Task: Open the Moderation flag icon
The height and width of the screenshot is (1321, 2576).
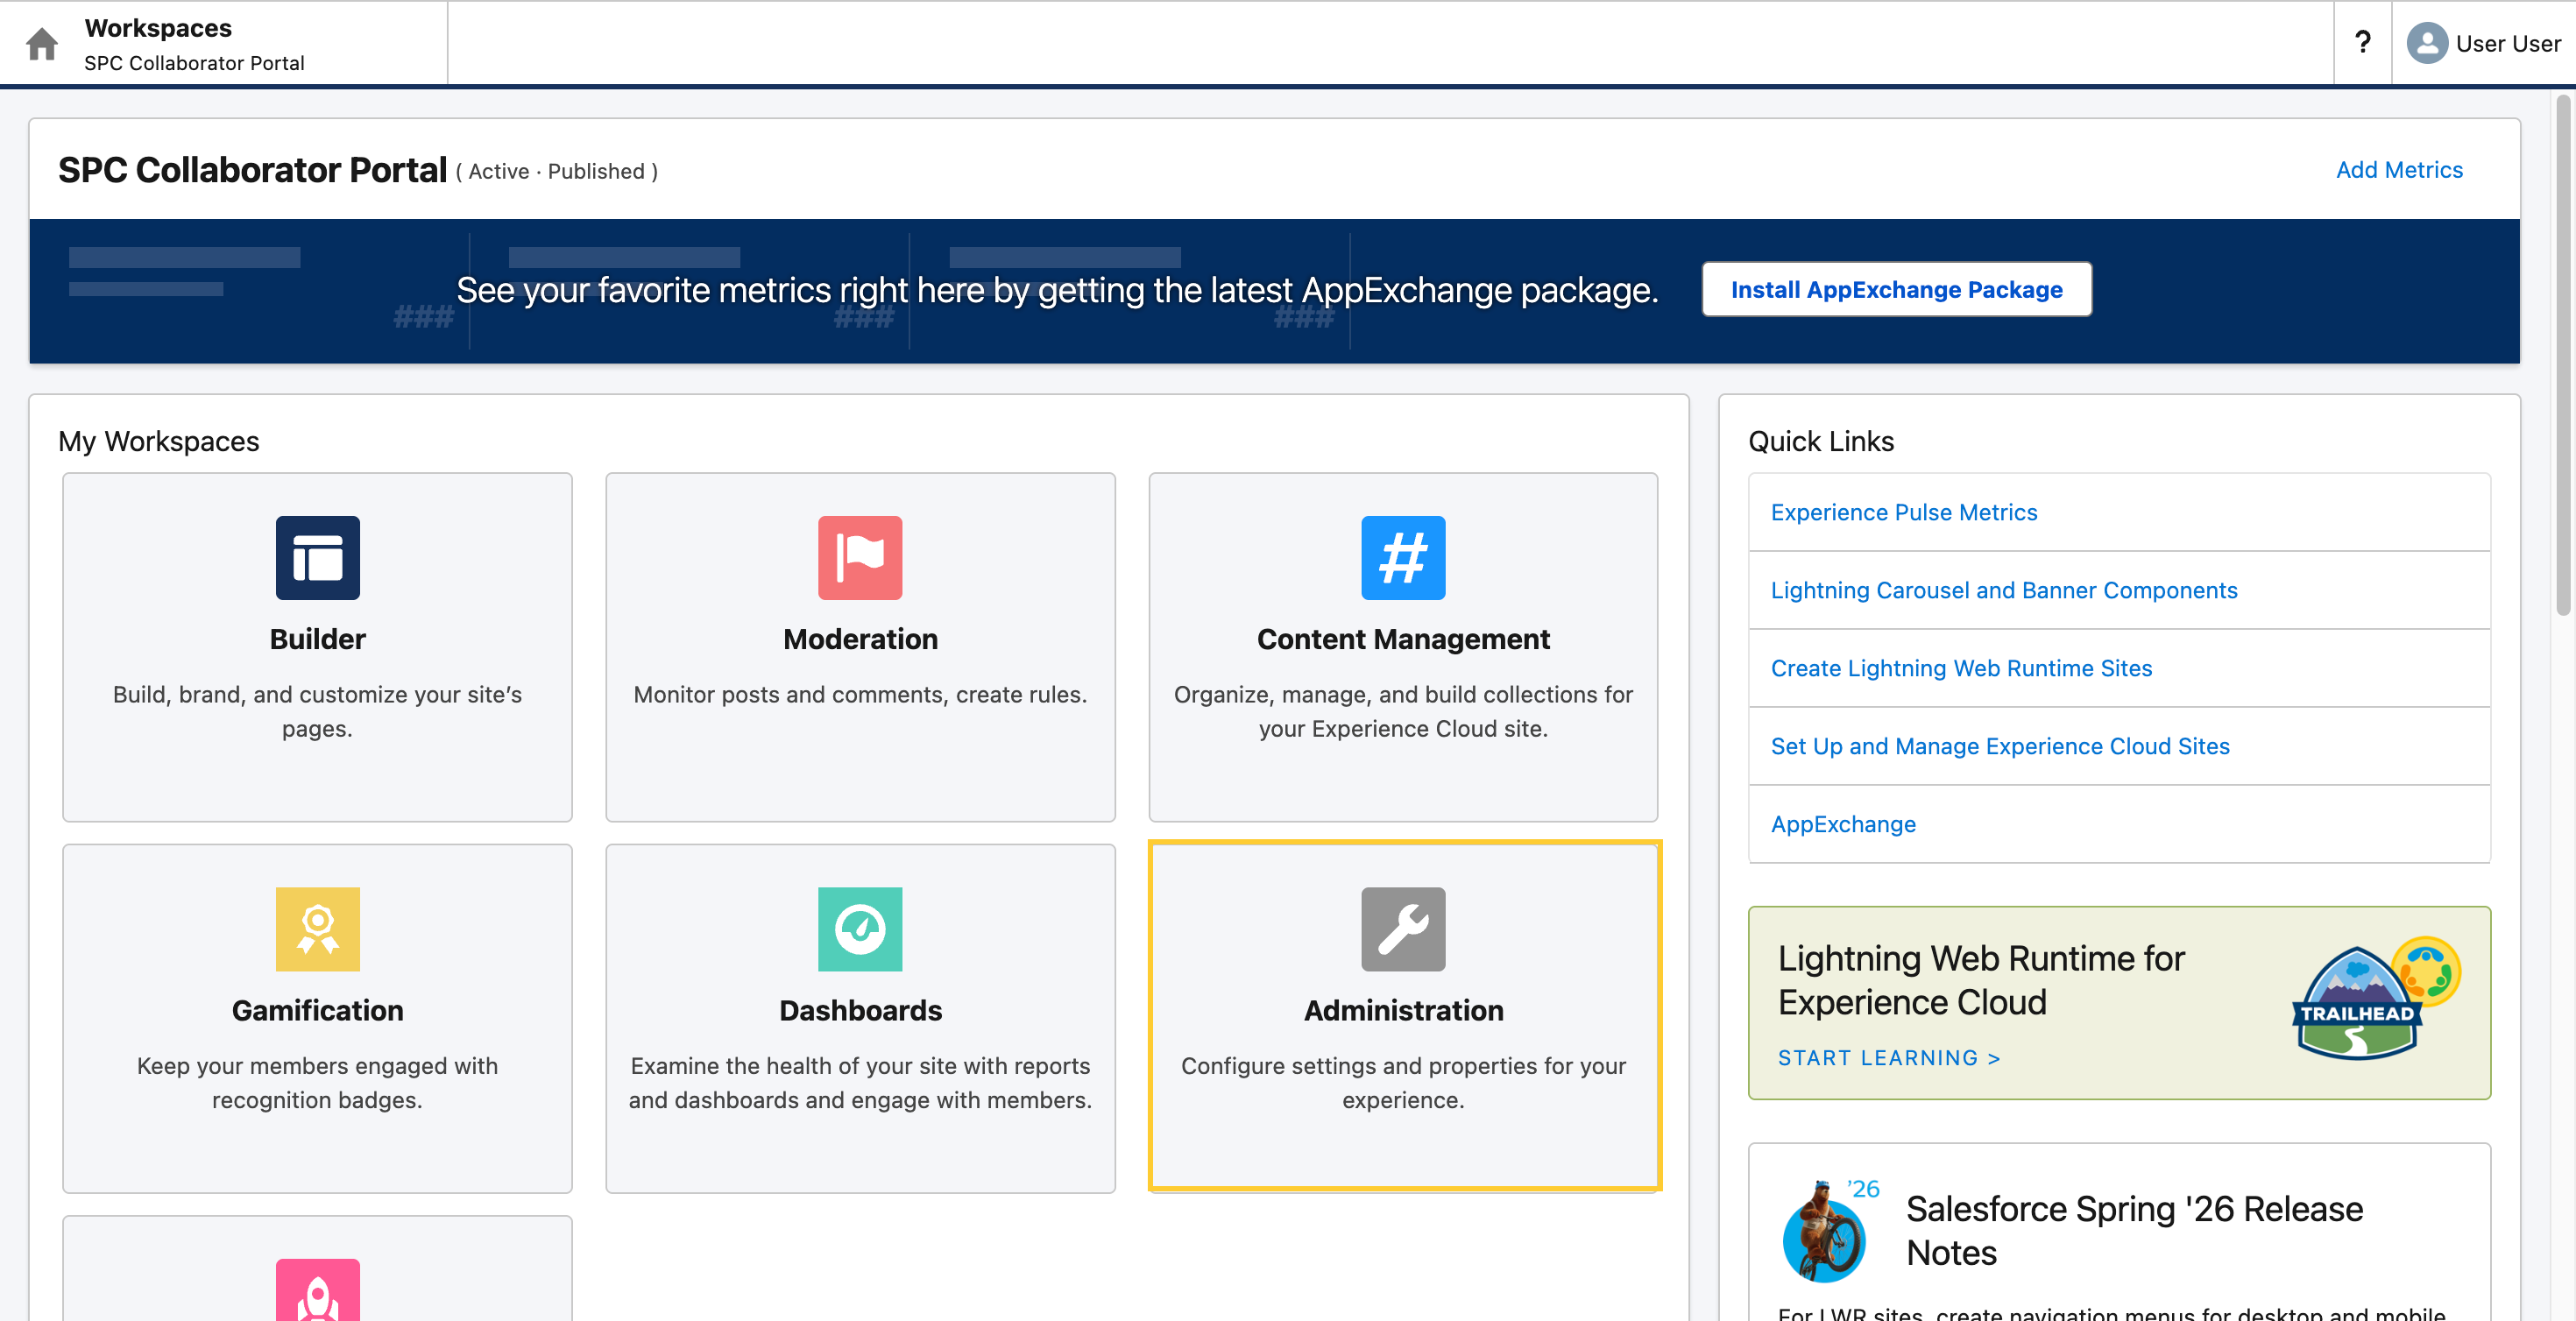Action: [x=860, y=557]
